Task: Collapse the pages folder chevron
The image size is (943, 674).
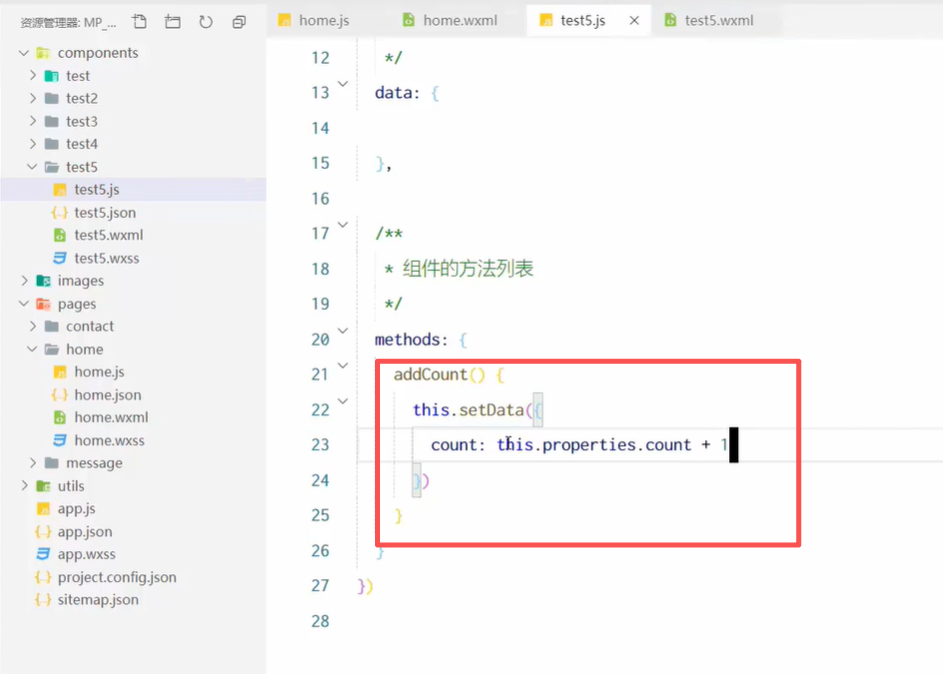Action: point(24,304)
